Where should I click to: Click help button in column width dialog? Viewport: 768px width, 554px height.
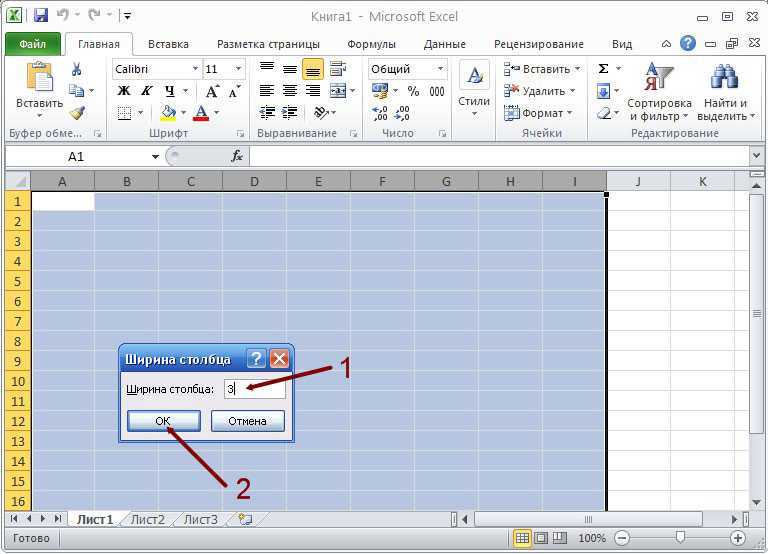pos(256,359)
